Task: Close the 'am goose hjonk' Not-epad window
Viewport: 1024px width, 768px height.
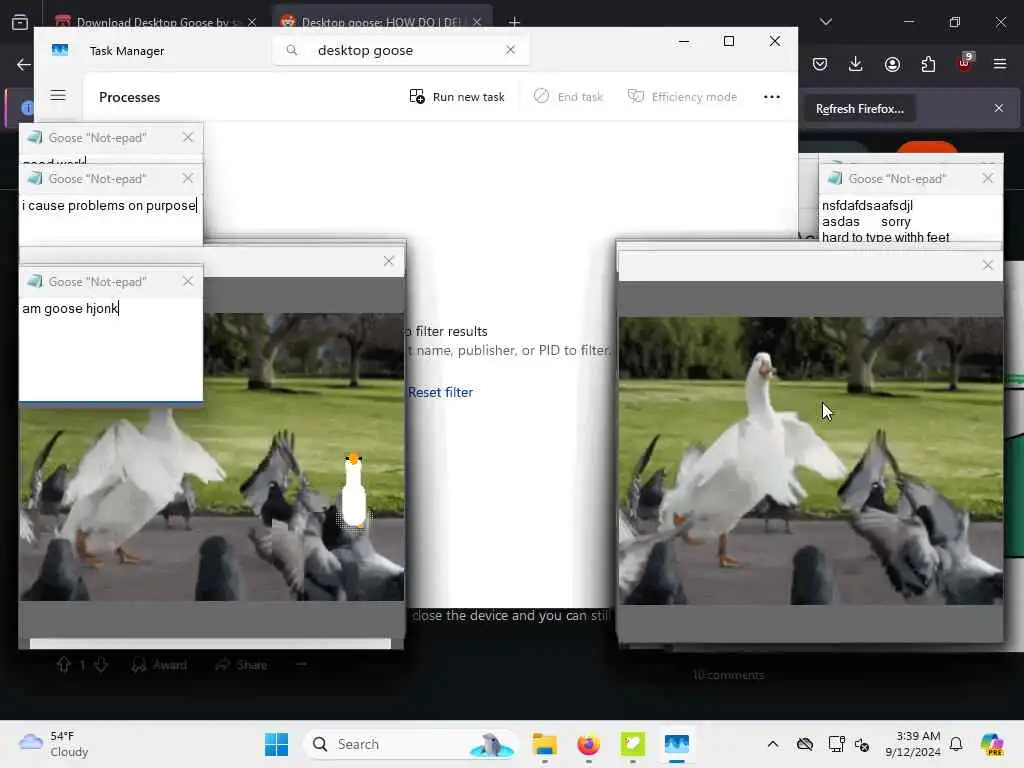Action: [x=188, y=281]
